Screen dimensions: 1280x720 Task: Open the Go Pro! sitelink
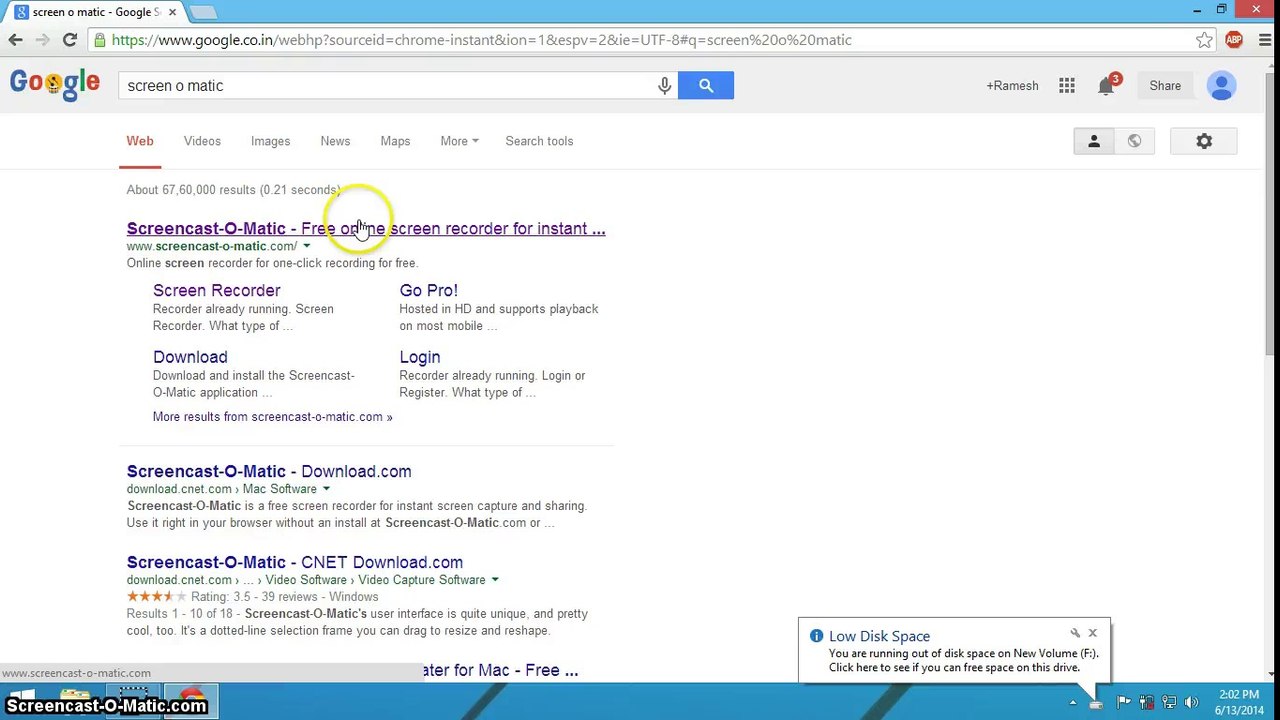pyautogui.click(x=429, y=290)
